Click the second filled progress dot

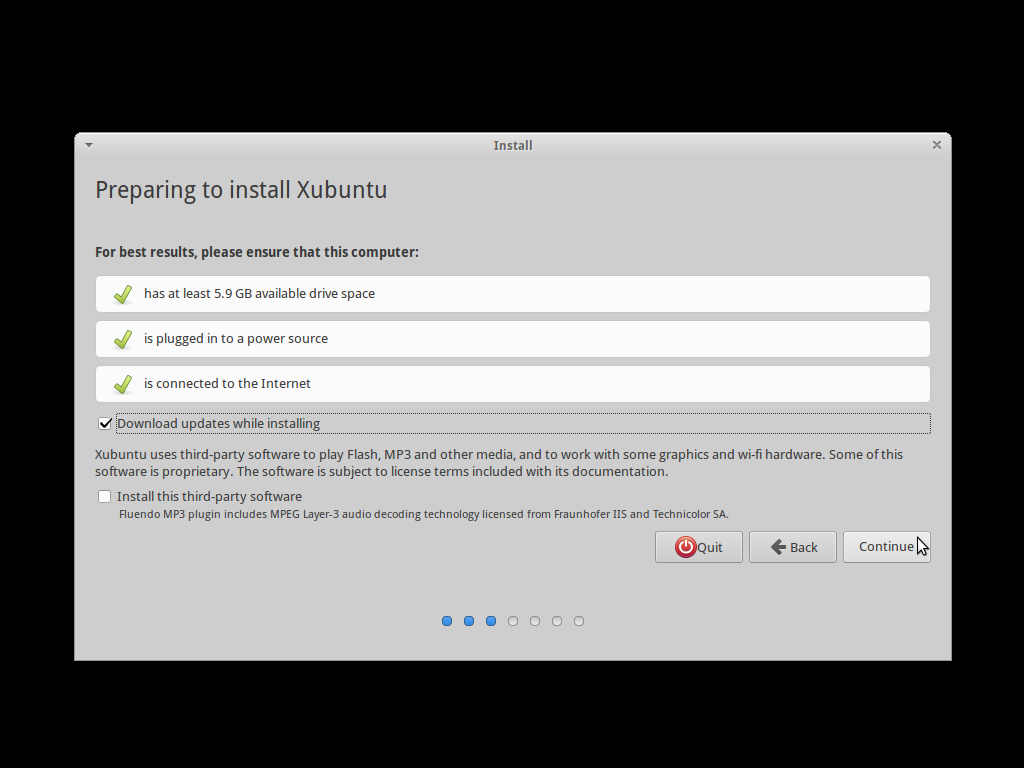point(469,621)
